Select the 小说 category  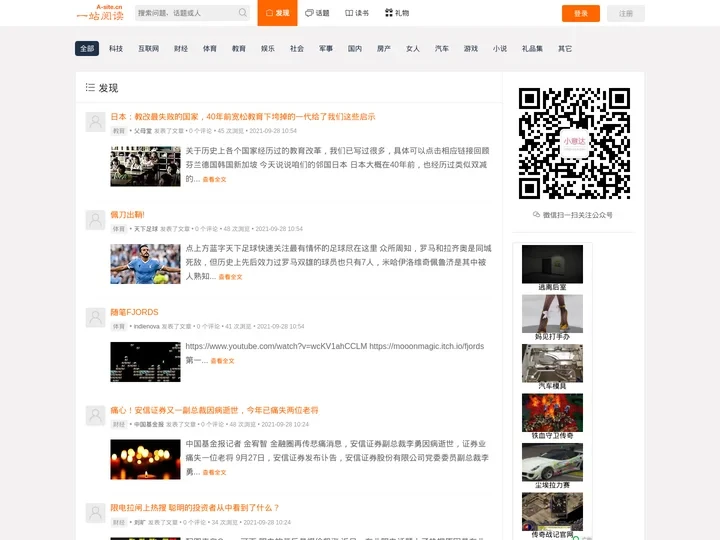click(500, 48)
